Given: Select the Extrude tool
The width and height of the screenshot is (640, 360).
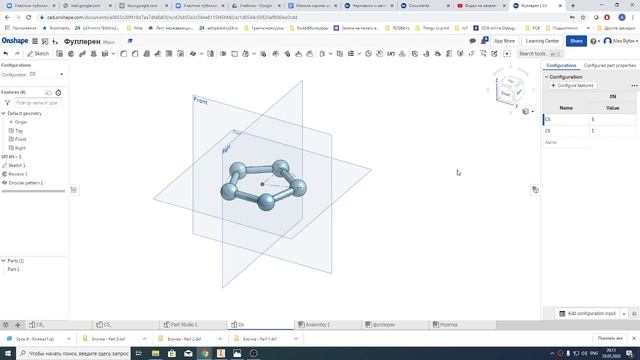Looking at the screenshot, I should pyautogui.click(x=59, y=53).
